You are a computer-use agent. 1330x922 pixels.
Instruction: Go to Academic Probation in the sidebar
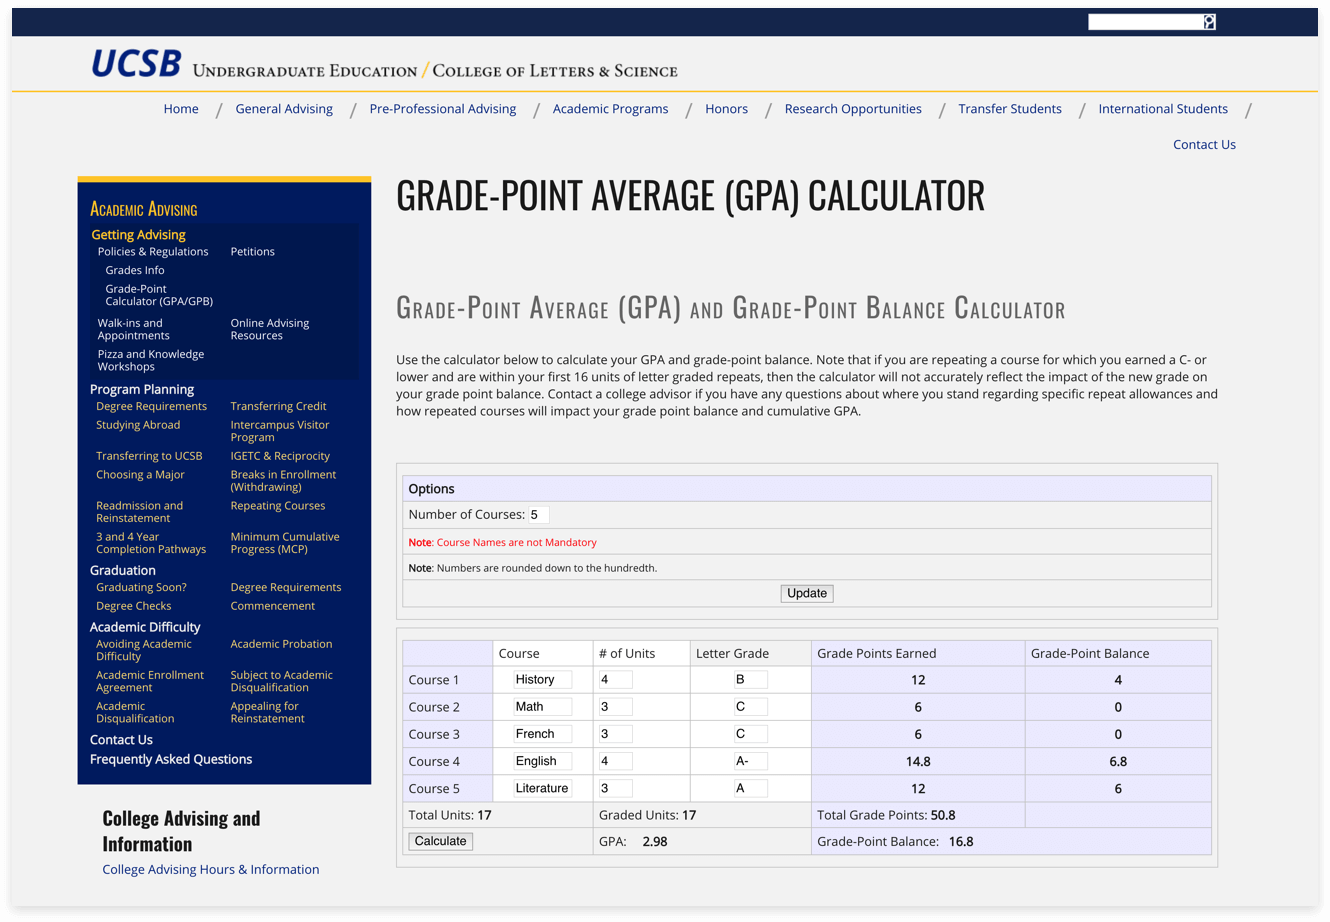pos(281,644)
